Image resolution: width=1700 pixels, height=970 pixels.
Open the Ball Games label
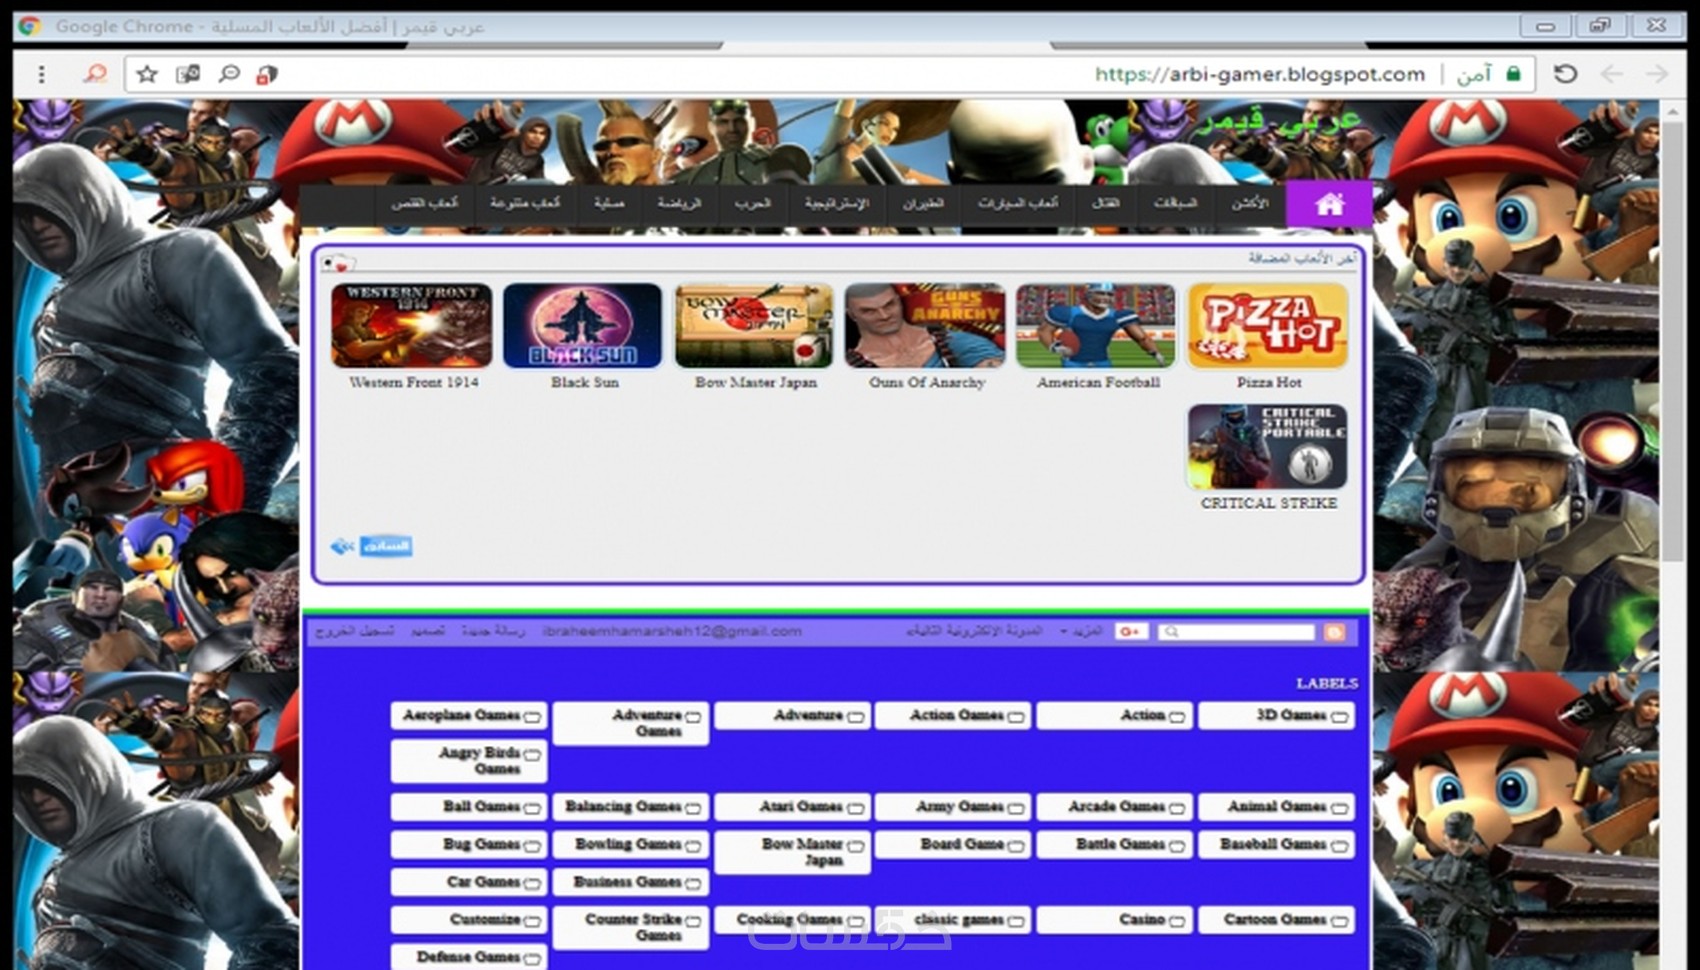point(469,806)
